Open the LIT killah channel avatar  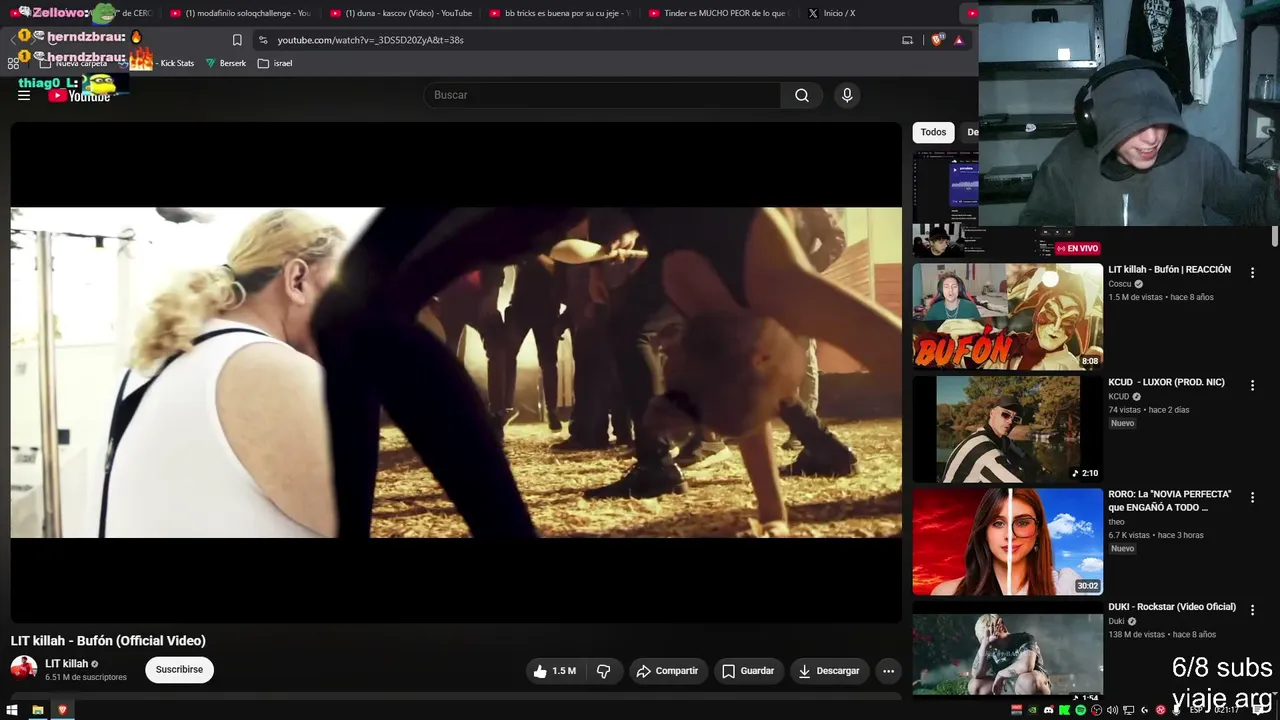[x=24, y=669]
